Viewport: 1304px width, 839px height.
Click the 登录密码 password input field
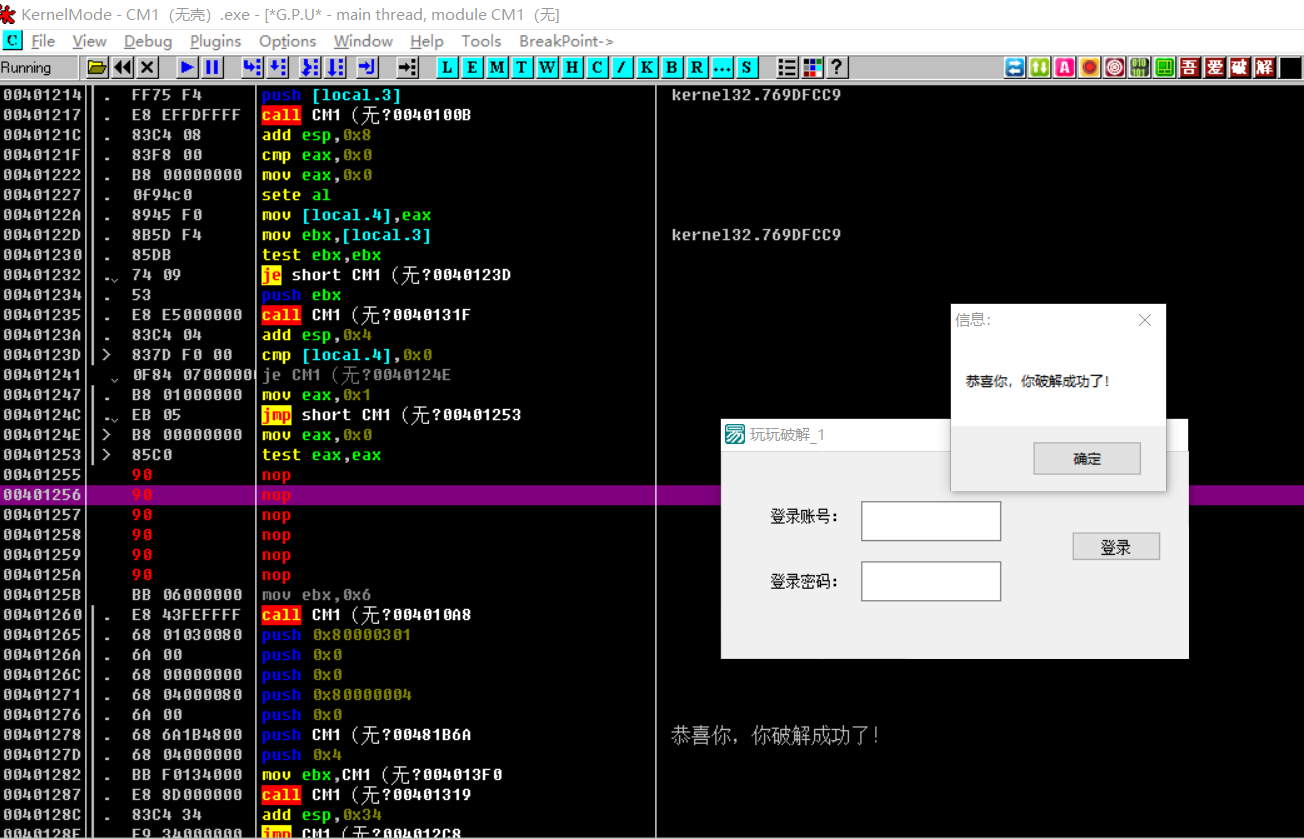pos(930,581)
